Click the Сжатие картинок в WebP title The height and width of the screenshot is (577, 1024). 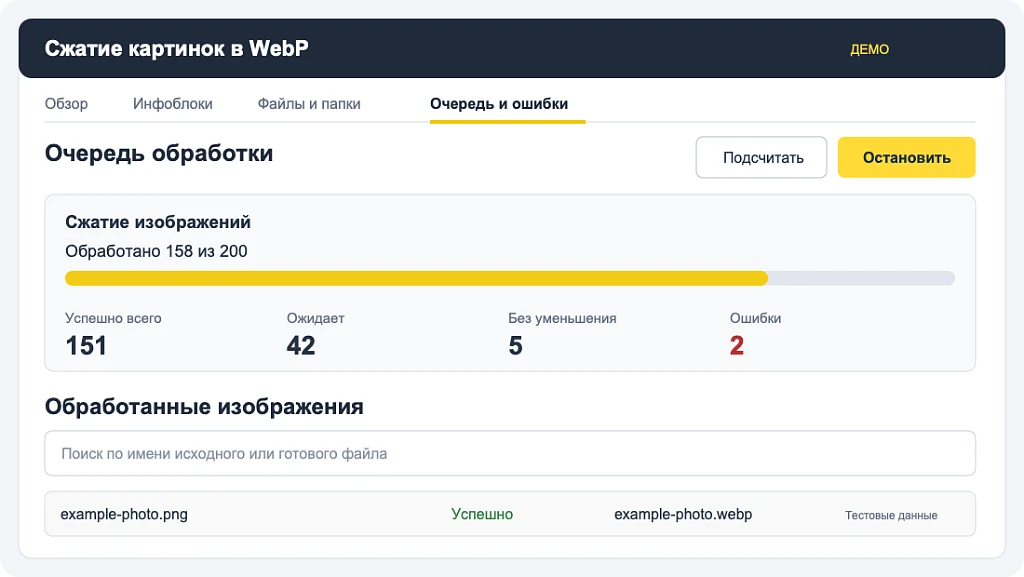tap(176, 48)
